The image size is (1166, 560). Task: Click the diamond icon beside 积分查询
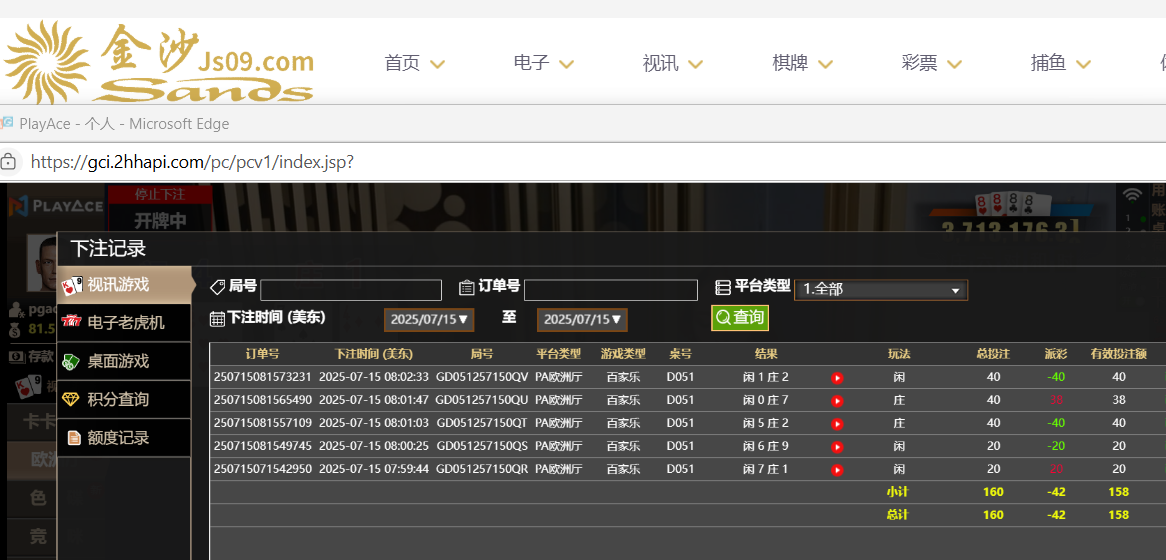(x=71, y=399)
